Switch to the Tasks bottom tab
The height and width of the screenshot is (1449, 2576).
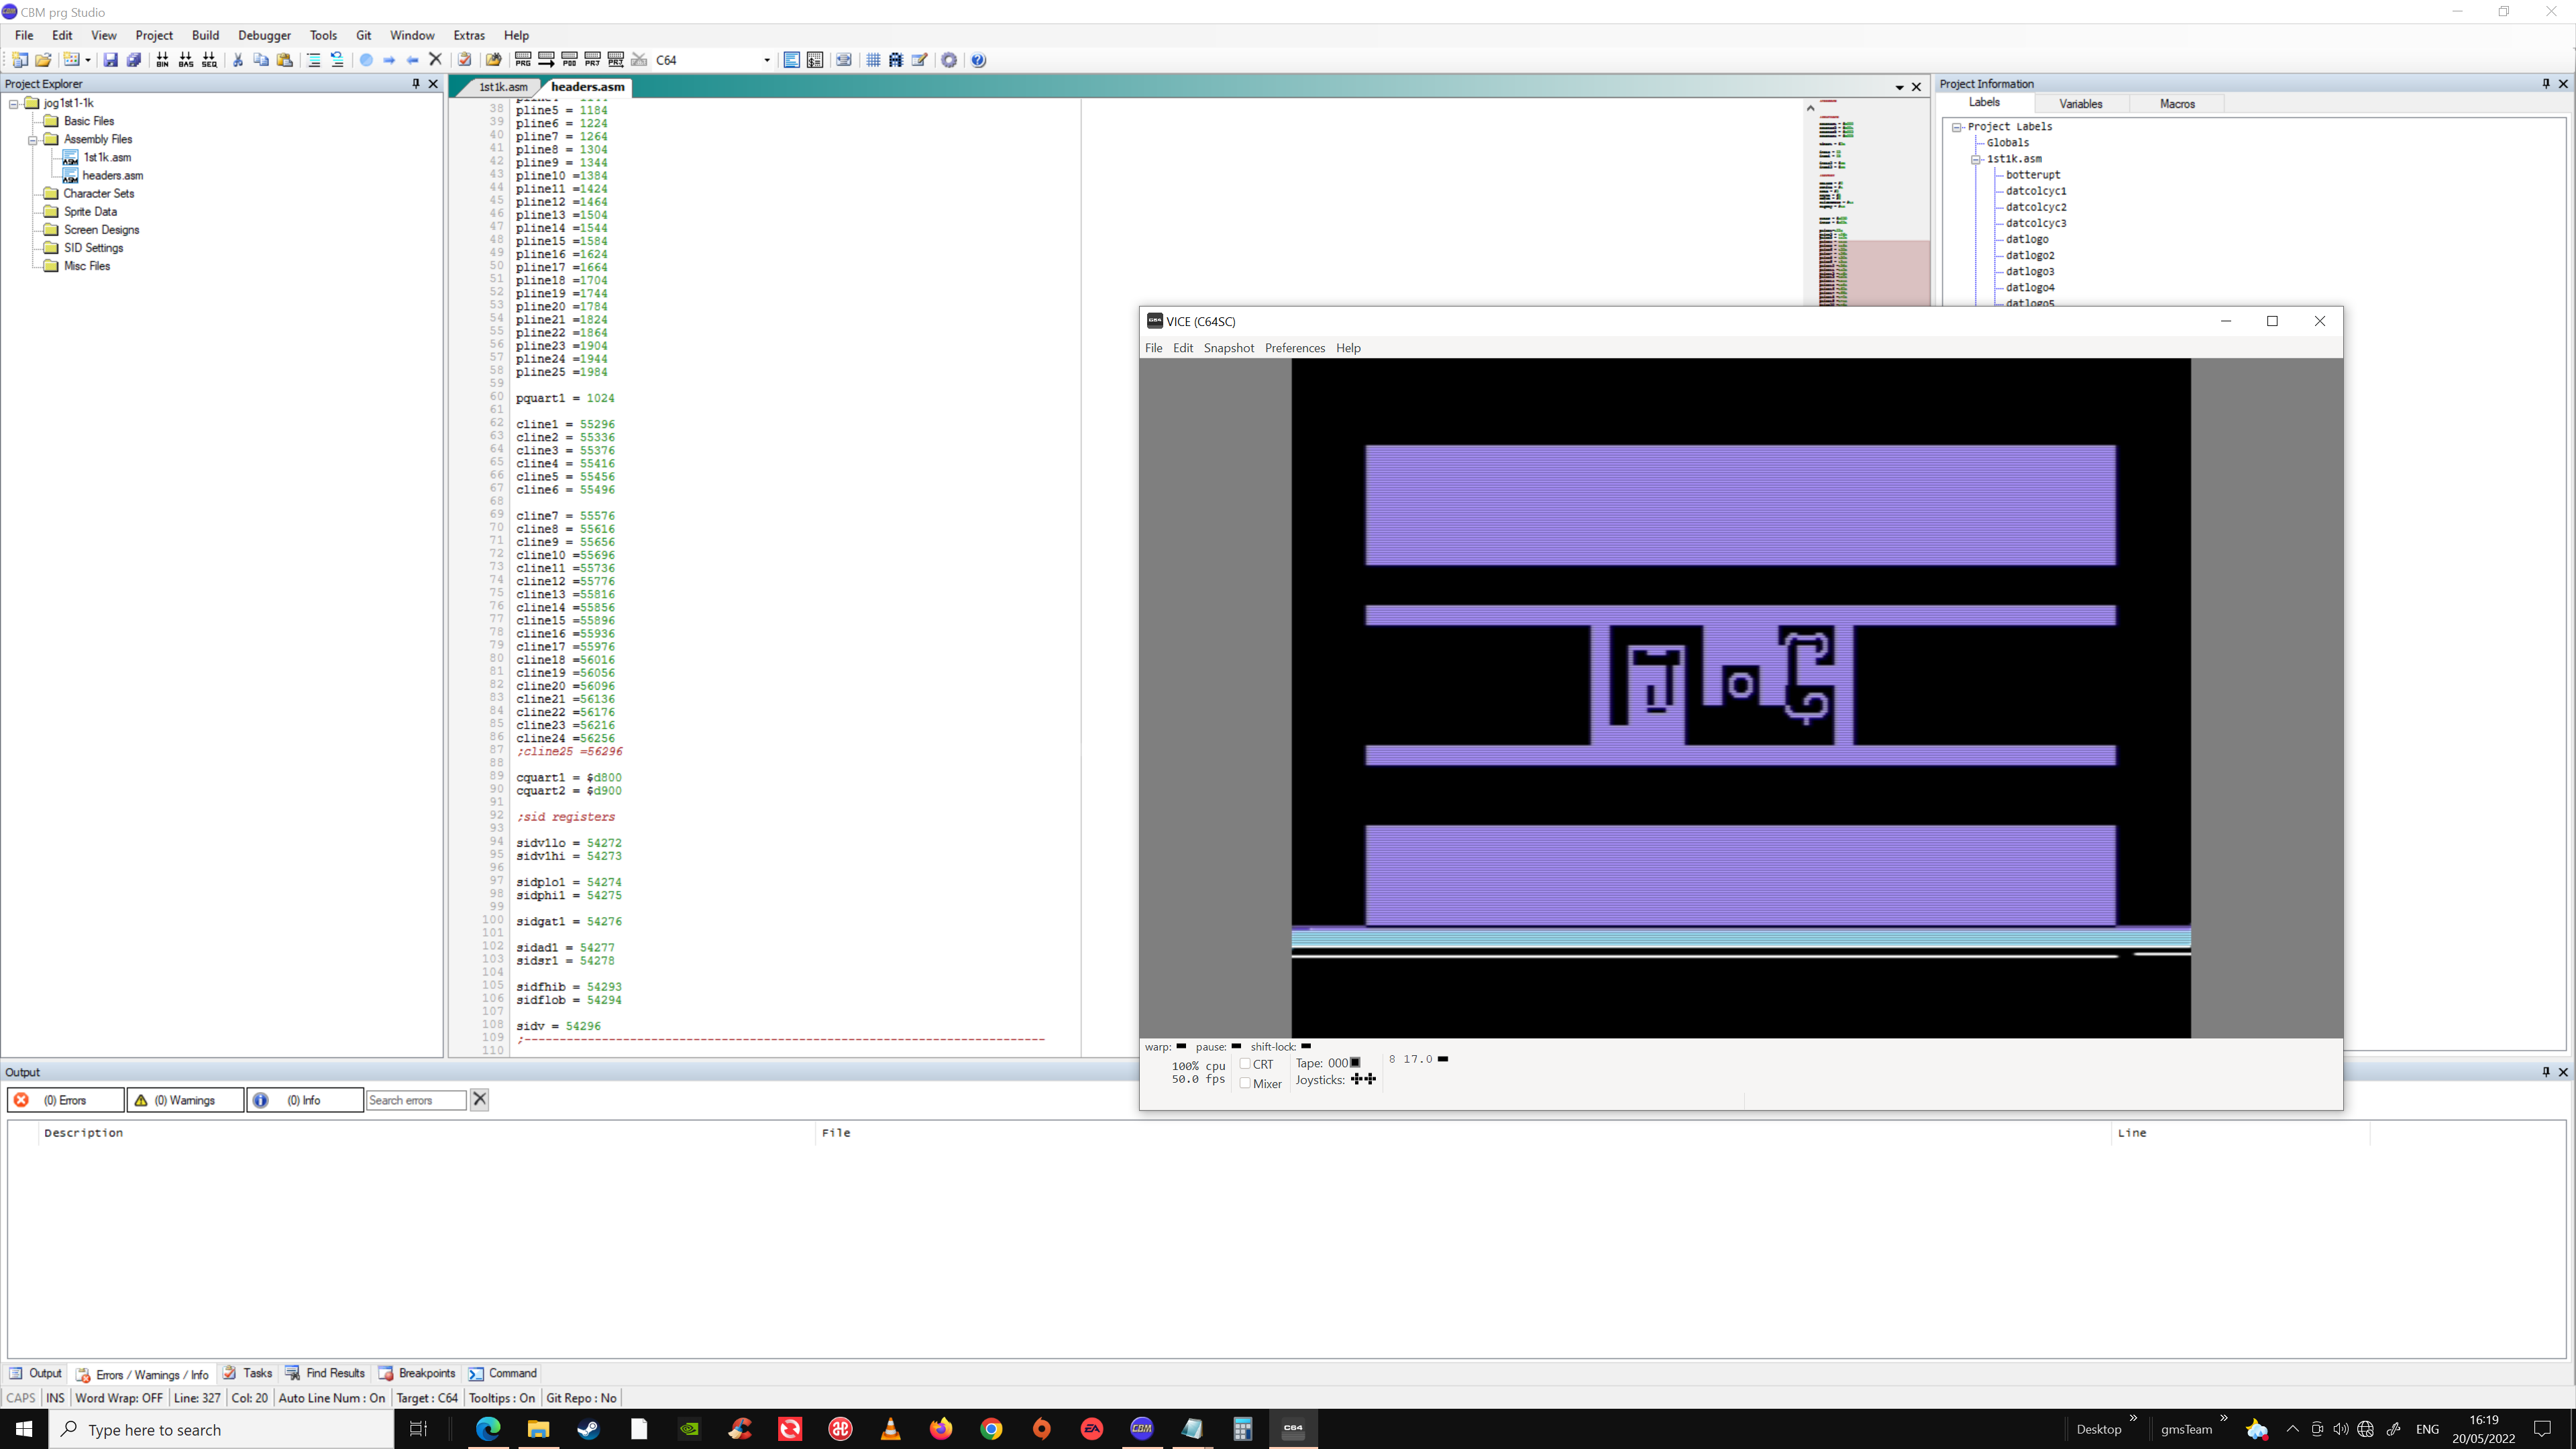[247, 1373]
